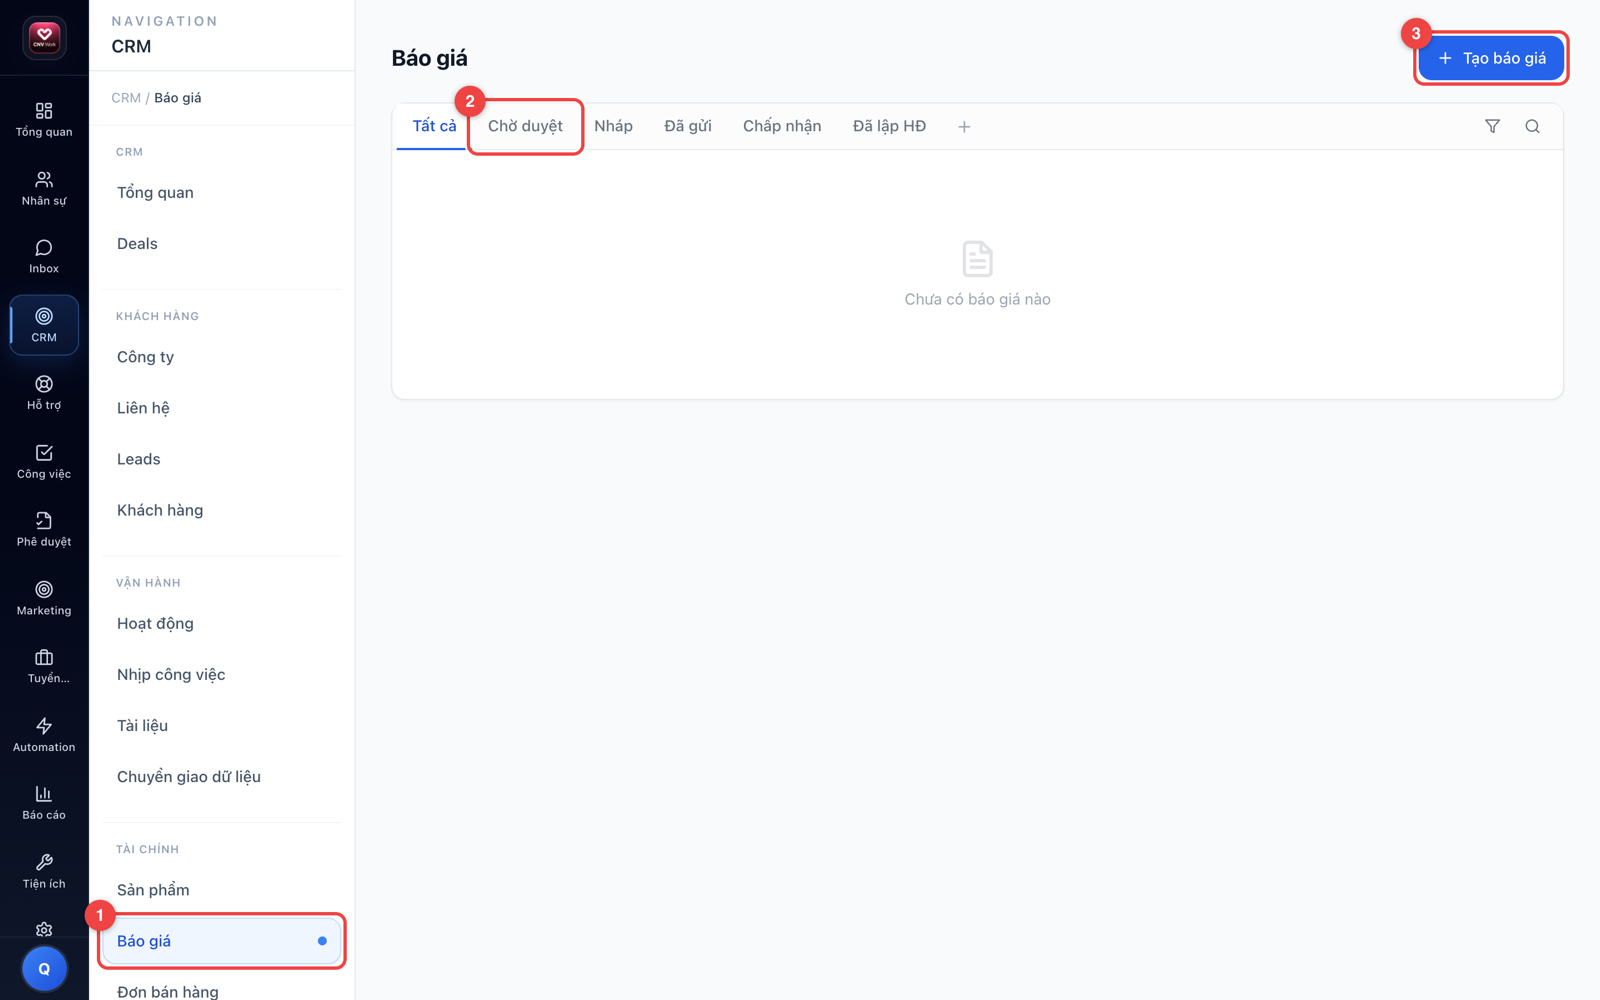Open Hoạt động in navigation

(x=222, y=623)
